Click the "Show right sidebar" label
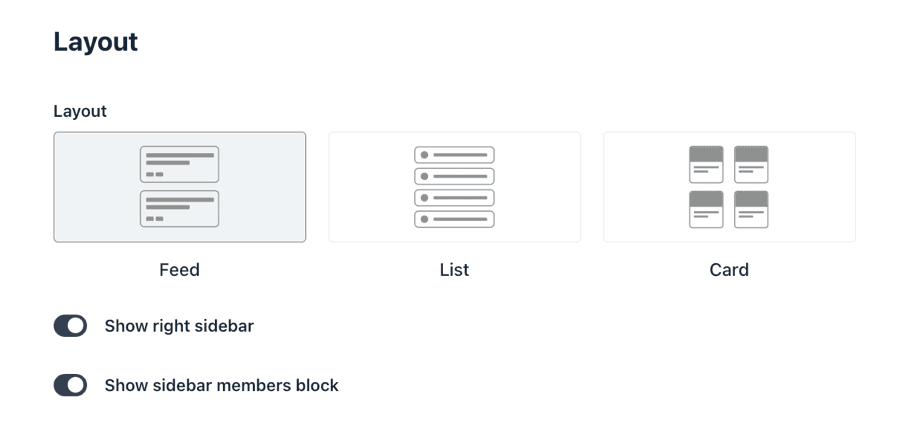This screenshot has width=900, height=444. [x=179, y=326]
